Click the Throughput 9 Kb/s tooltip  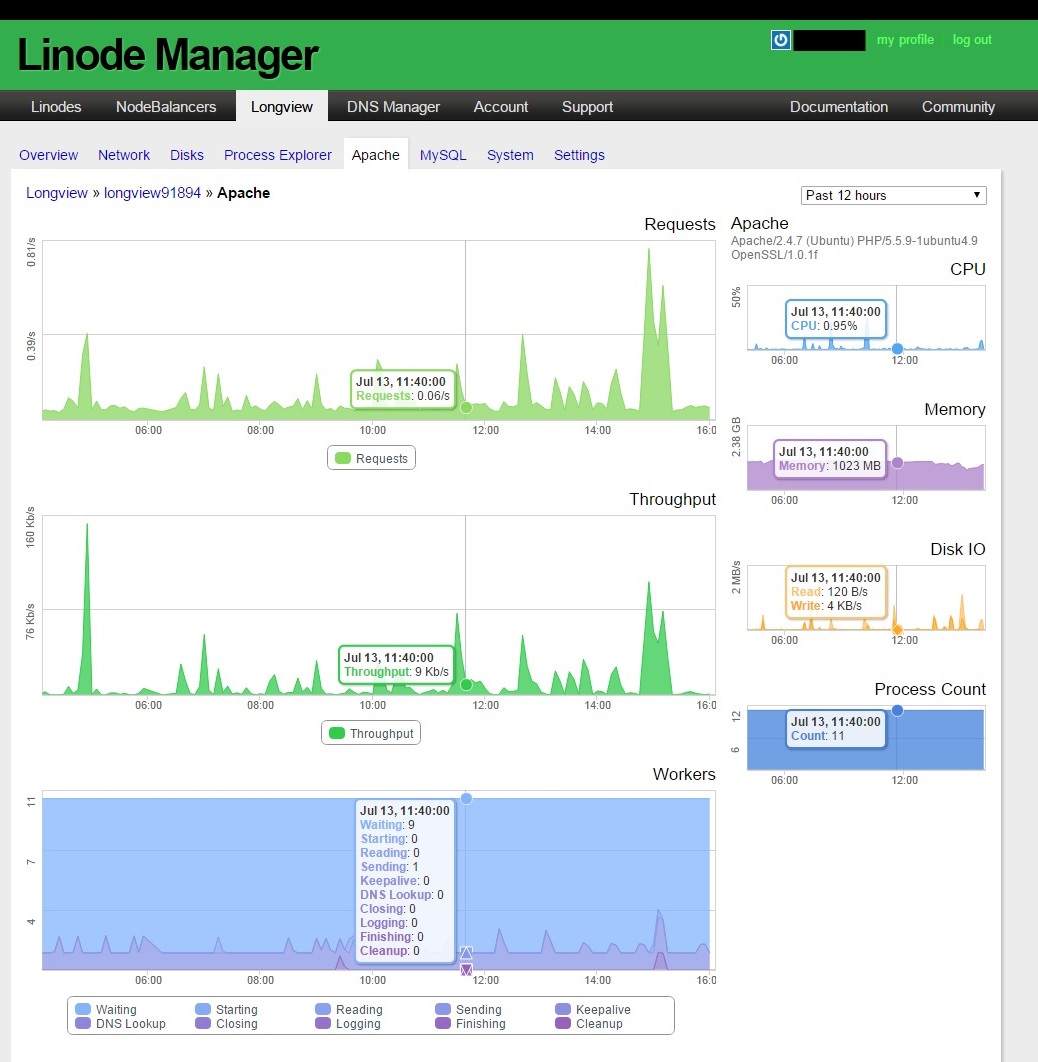396,664
